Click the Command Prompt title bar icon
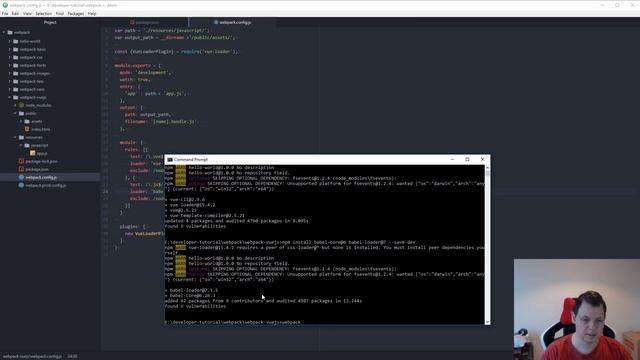Screen dimensions: 640x360 170,160
